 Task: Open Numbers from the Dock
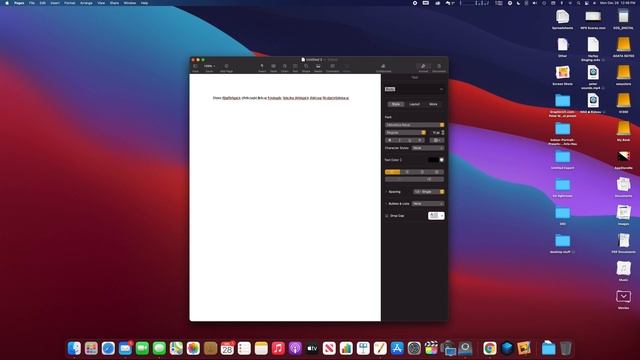pos(346,348)
